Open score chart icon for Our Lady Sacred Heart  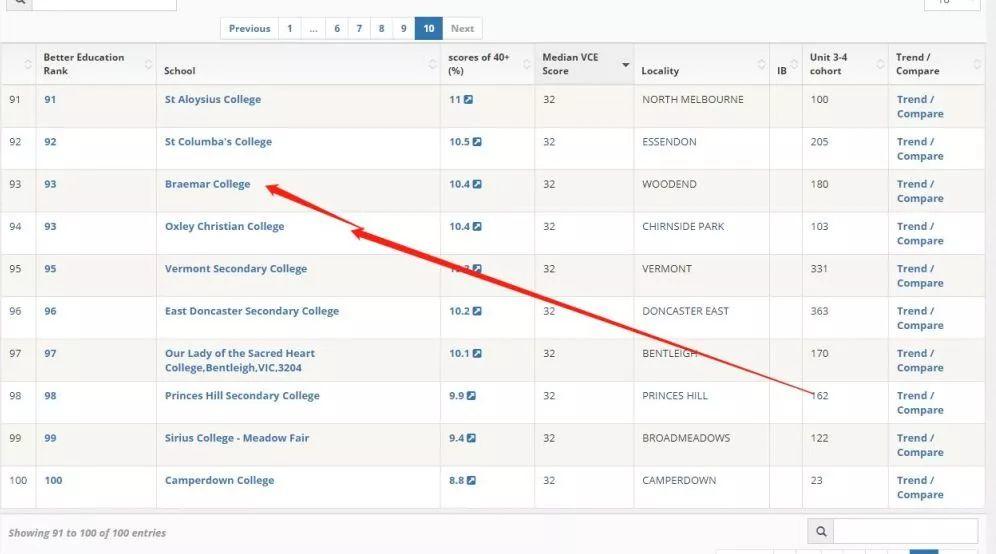tap(477, 354)
